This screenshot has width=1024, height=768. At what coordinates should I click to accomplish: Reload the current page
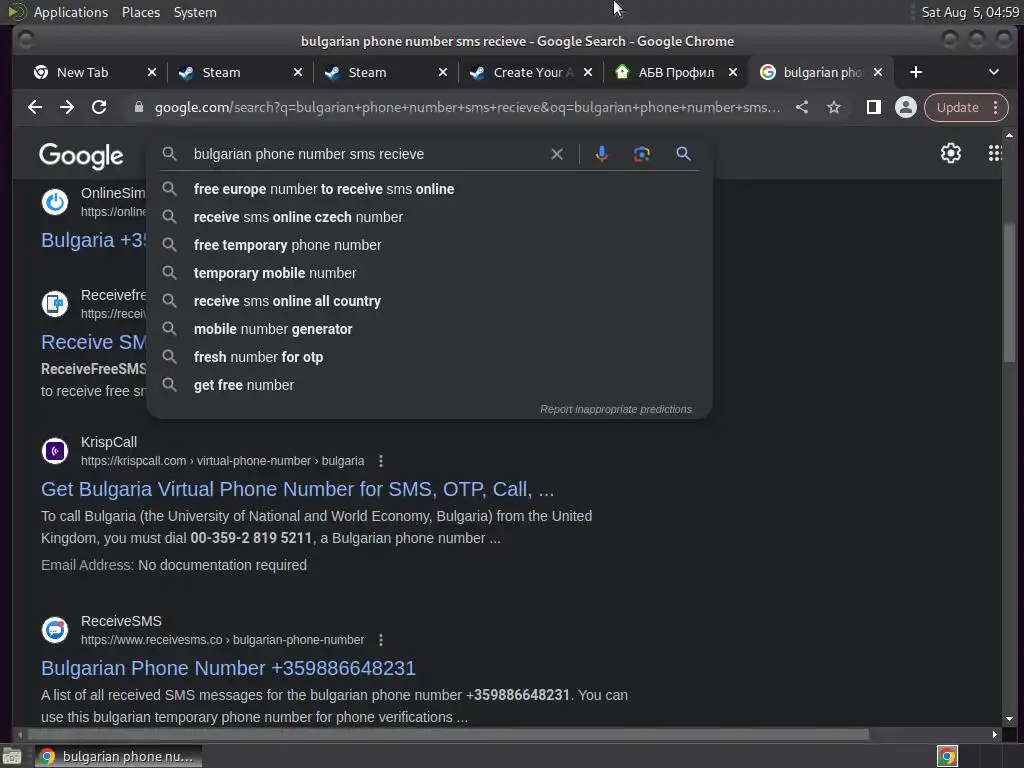99,107
